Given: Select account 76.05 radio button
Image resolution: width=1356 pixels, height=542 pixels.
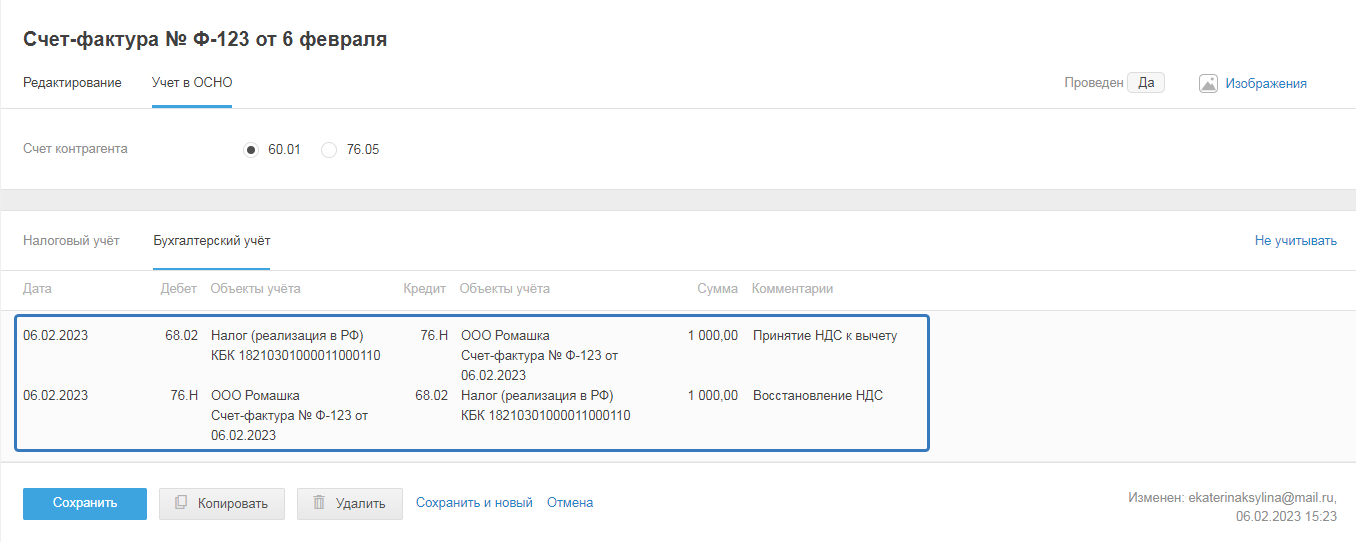Looking at the screenshot, I should (x=329, y=150).
